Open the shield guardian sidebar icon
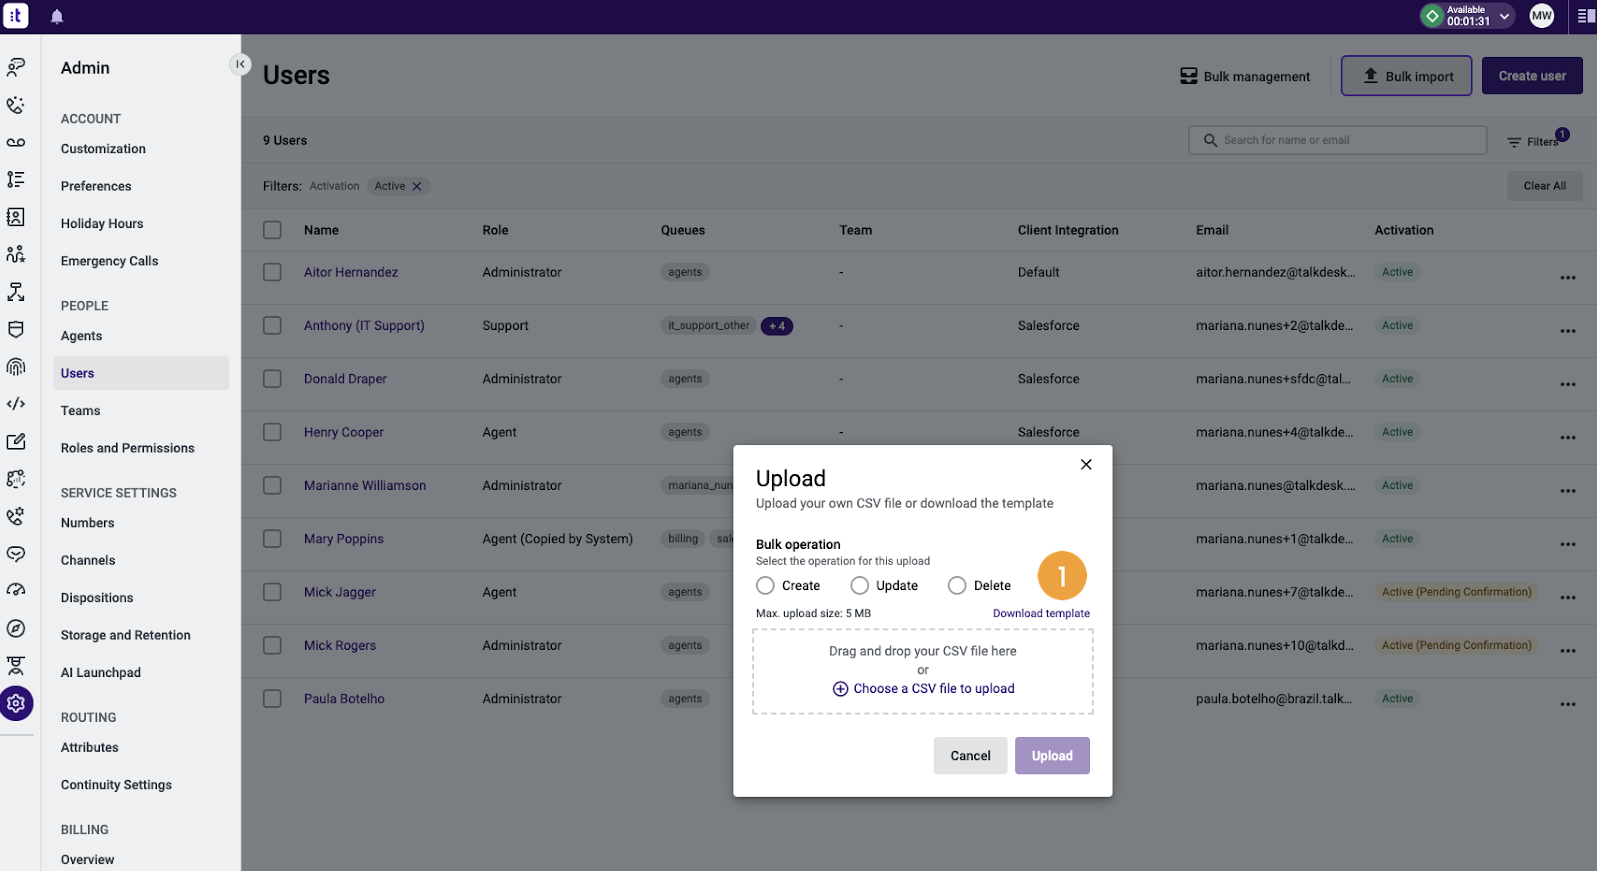 16,329
